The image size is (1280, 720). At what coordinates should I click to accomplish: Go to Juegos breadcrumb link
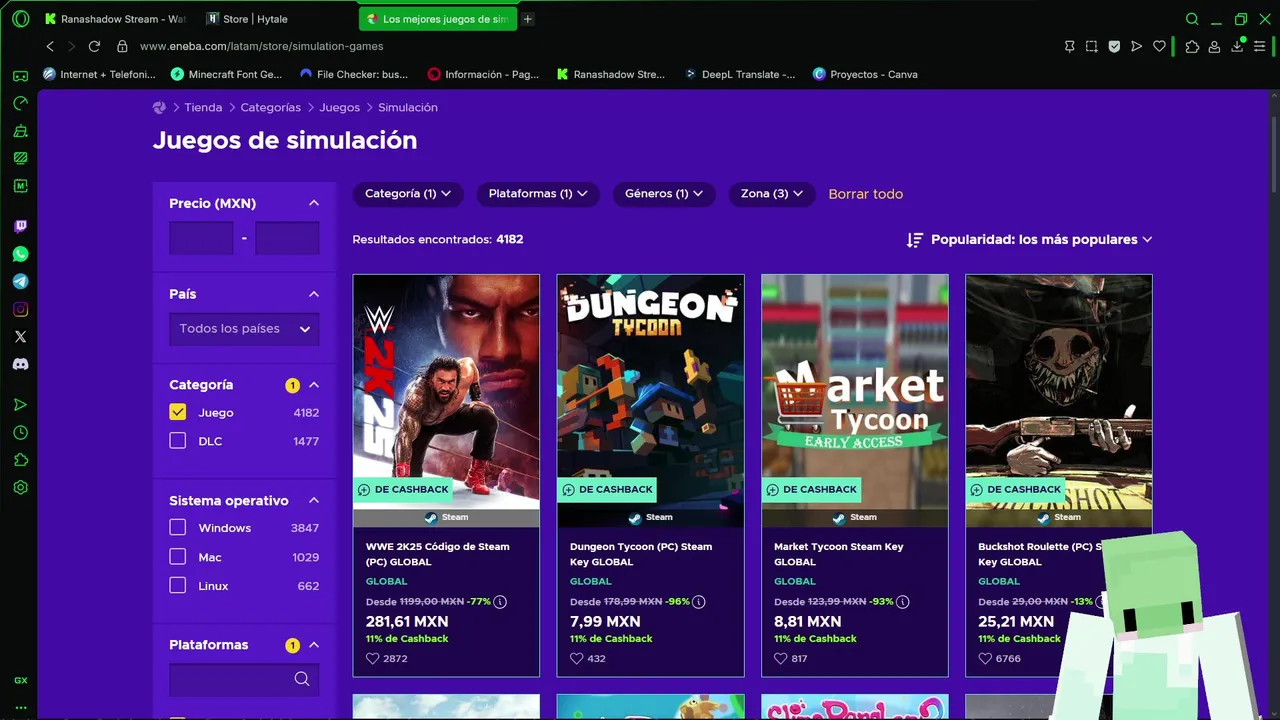340,107
